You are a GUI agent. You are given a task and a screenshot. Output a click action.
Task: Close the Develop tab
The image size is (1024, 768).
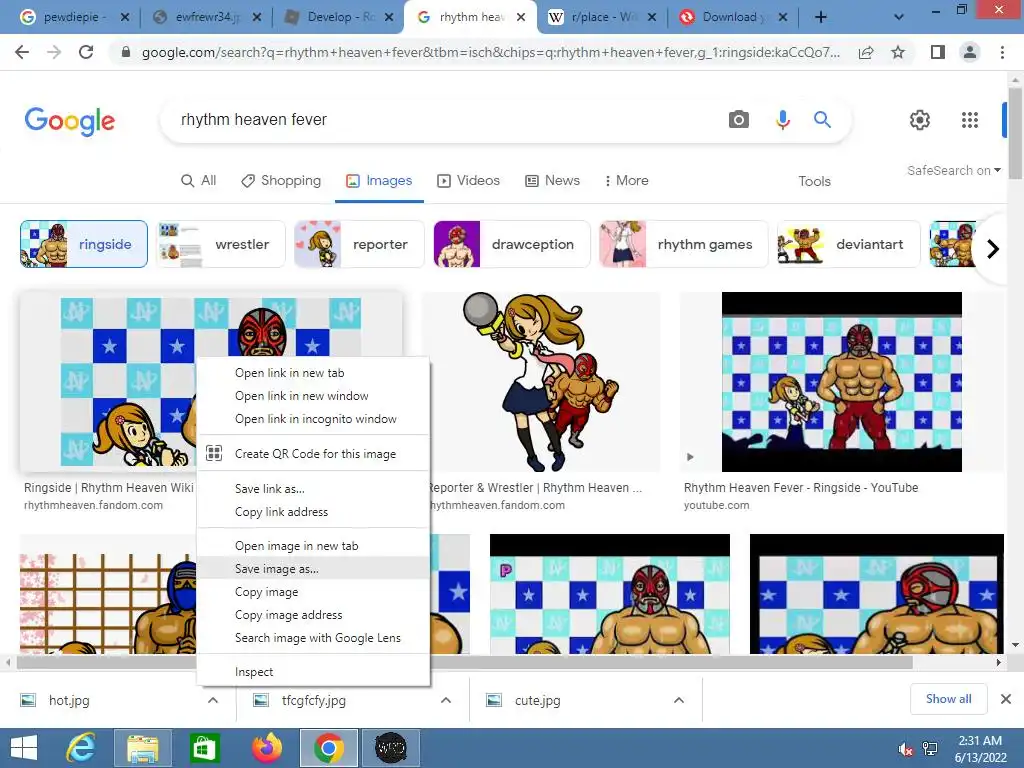389,18
